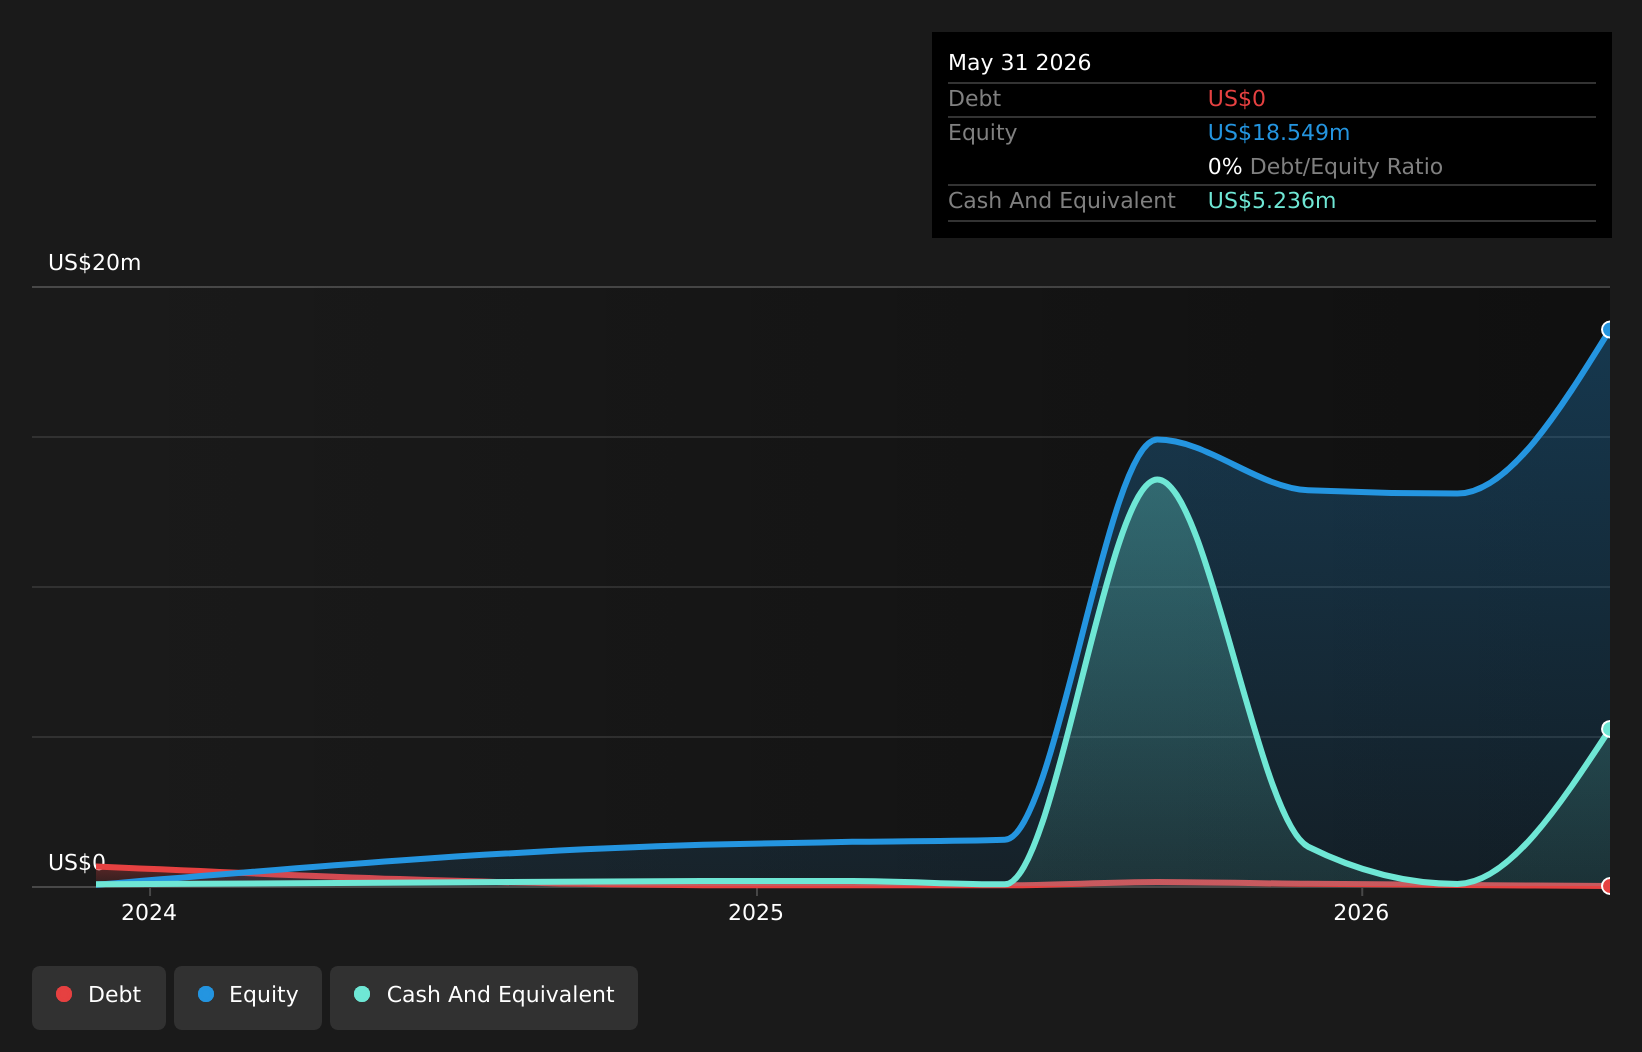Click the US$18.549m equity value in tooltip
This screenshot has height=1052, width=1642.
point(1278,133)
